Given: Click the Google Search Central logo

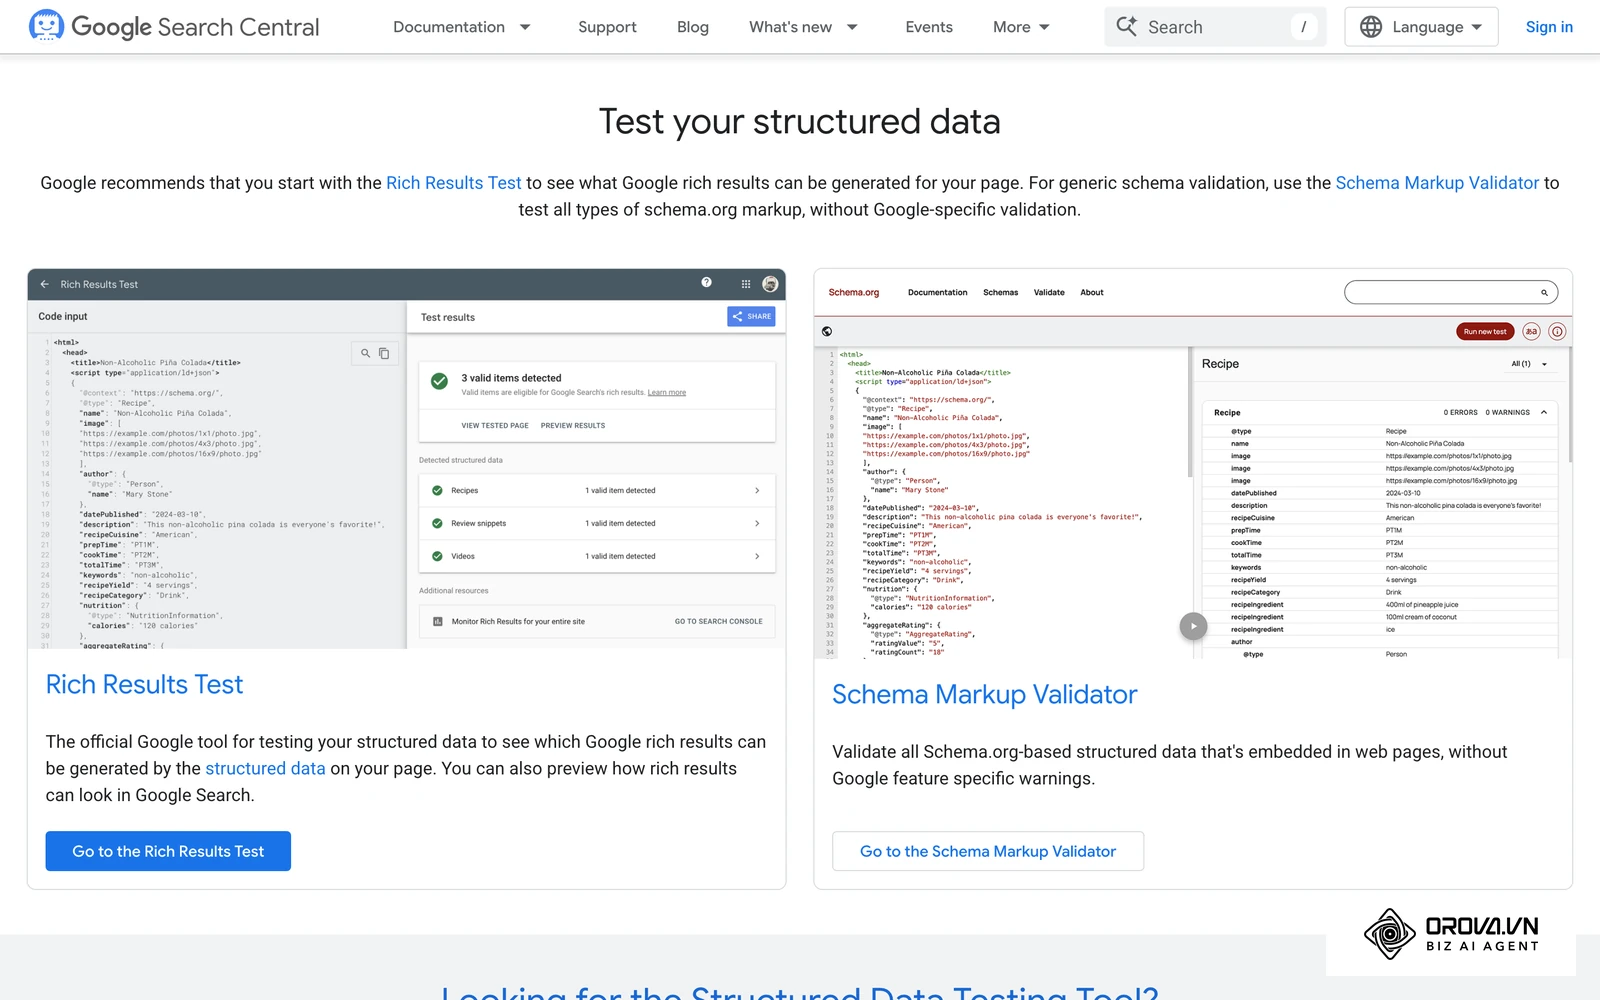Looking at the screenshot, I should click(175, 27).
